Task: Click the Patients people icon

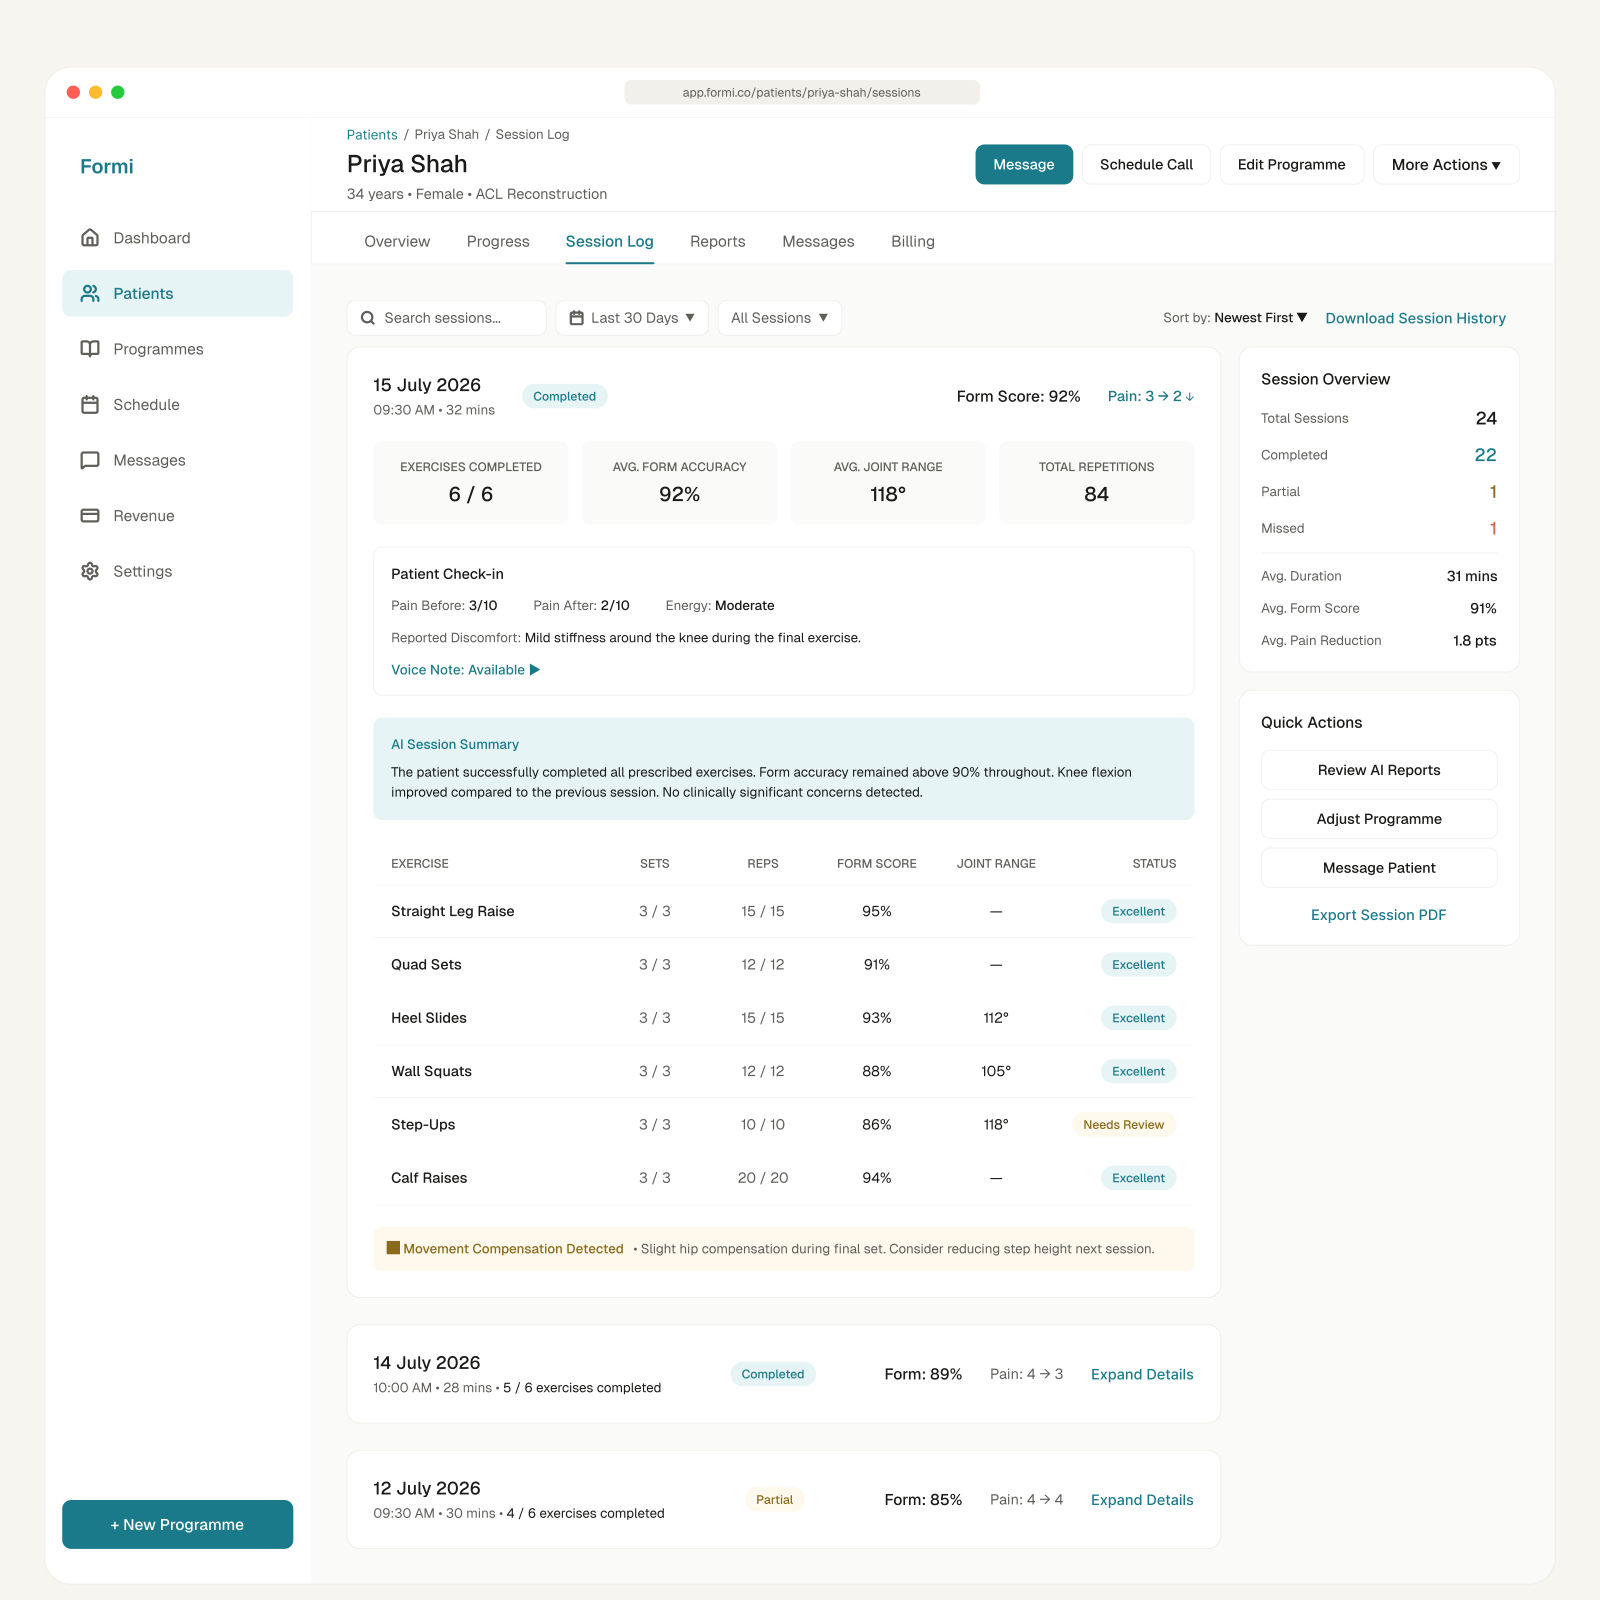Action: pos(90,293)
